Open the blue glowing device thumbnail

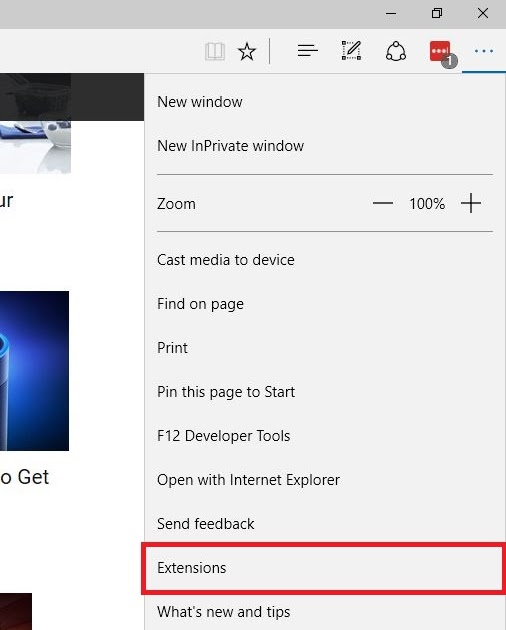tap(34, 371)
